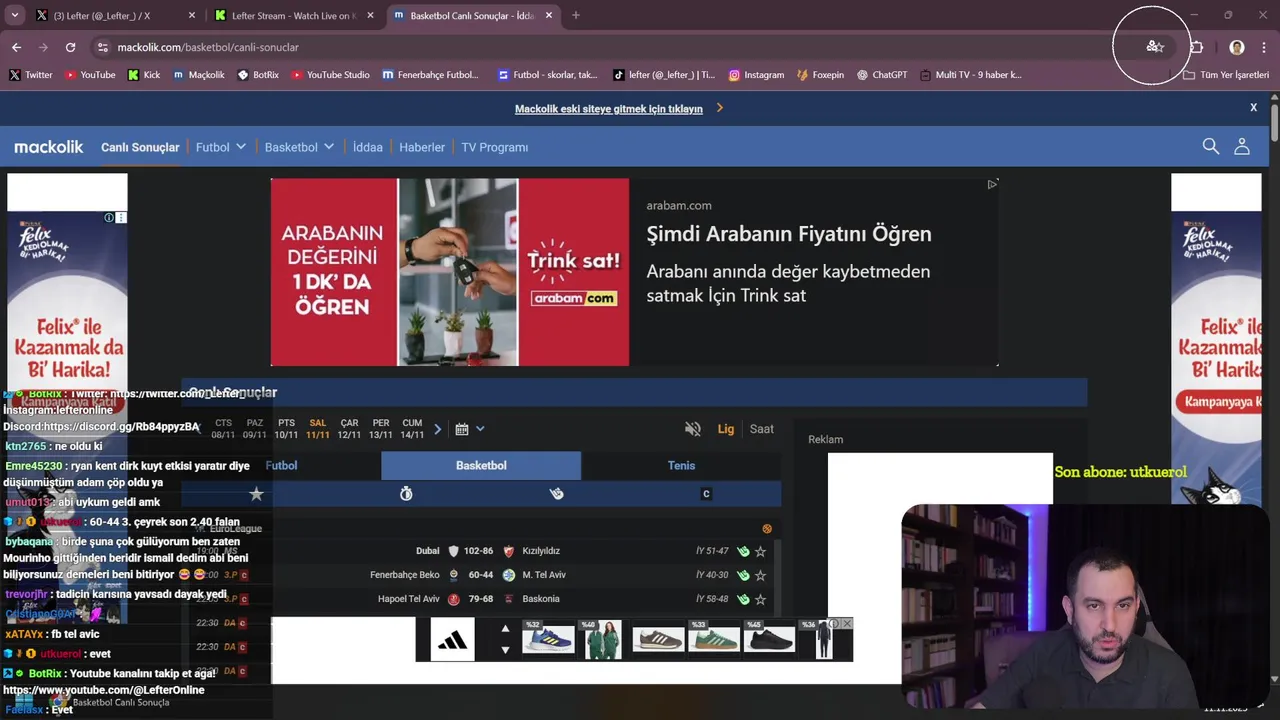Go back with the browser back arrow

16,47
